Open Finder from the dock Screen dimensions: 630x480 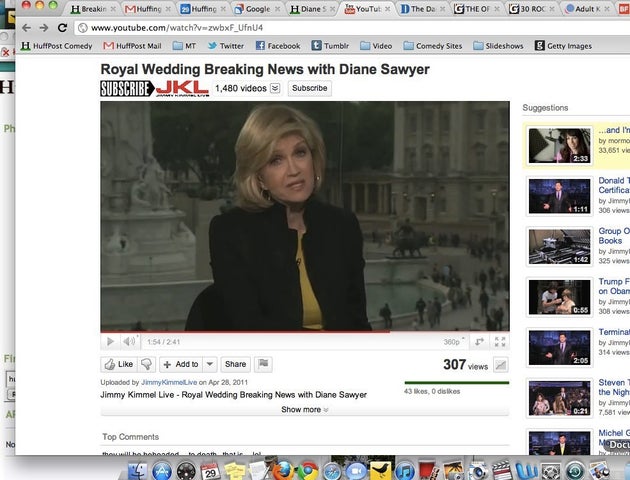tap(138, 470)
